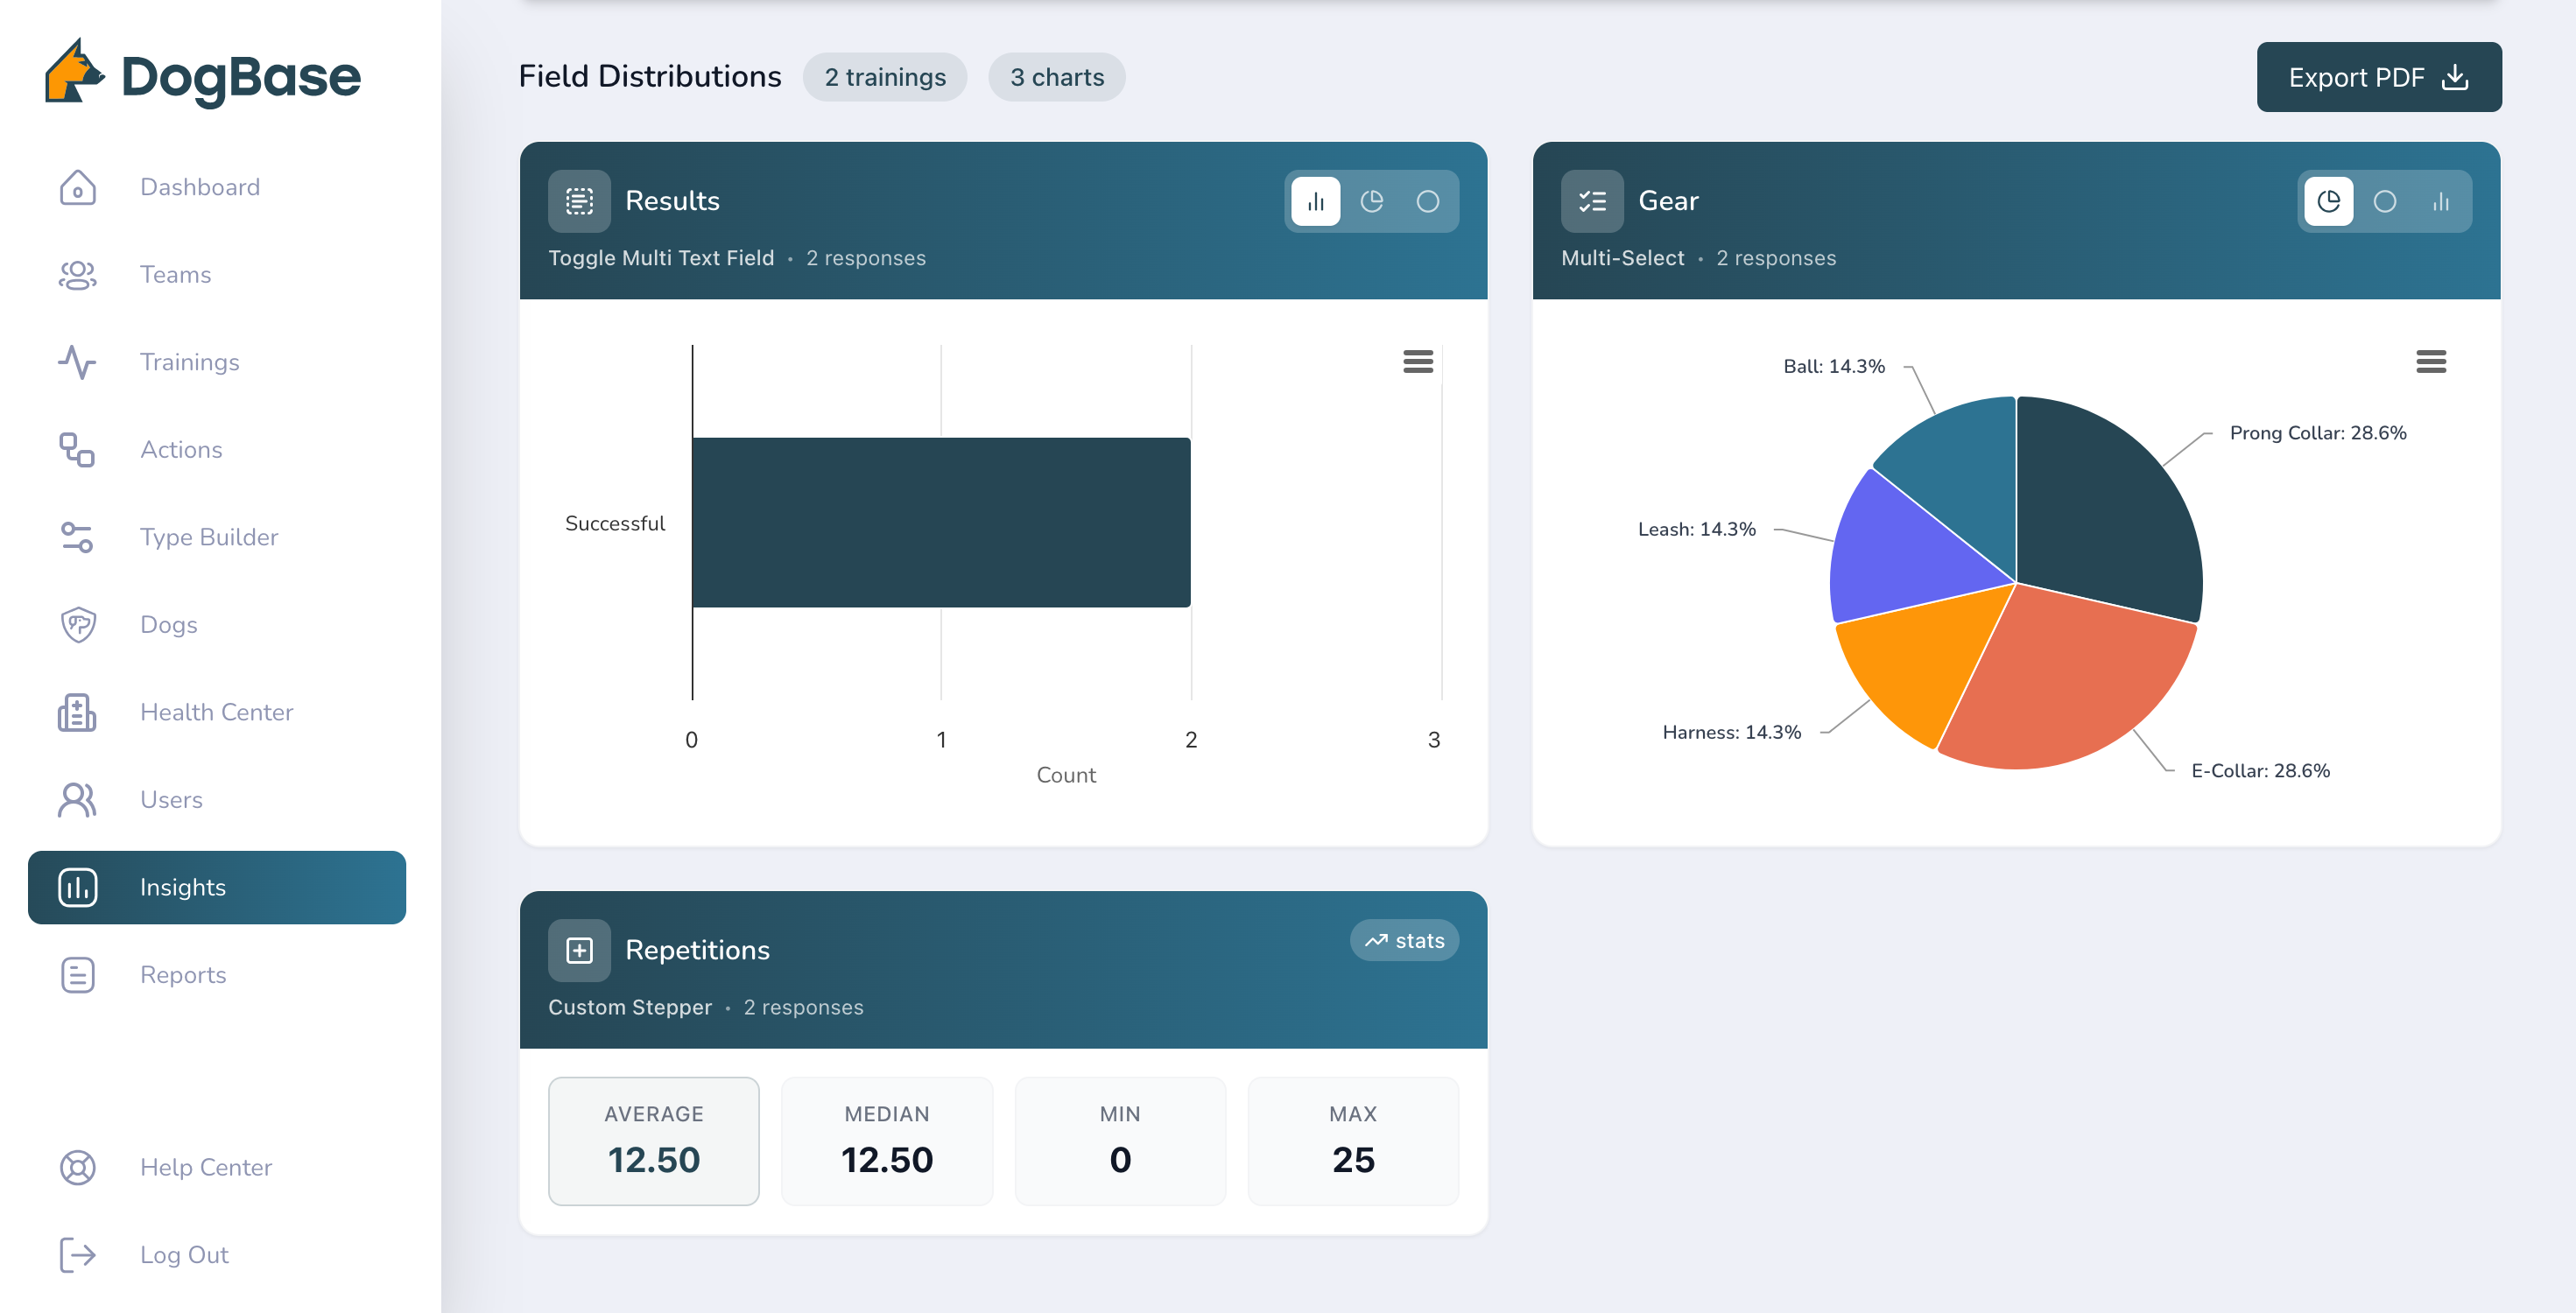Viewport: 2576px width, 1313px height.
Task: Open the Health Center section
Action: click(x=216, y=712)
